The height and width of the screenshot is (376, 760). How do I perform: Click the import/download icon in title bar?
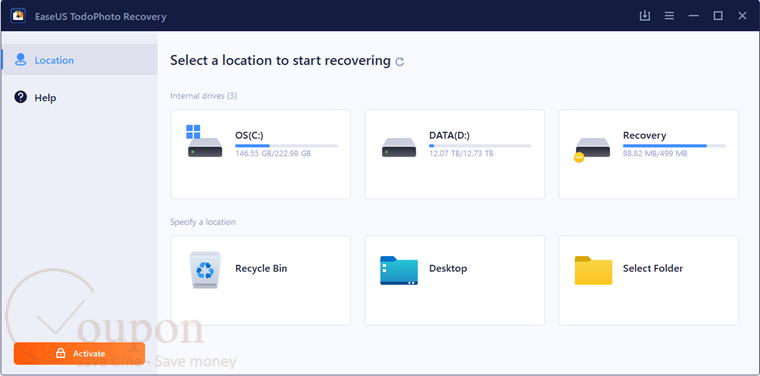pos(645,16)
